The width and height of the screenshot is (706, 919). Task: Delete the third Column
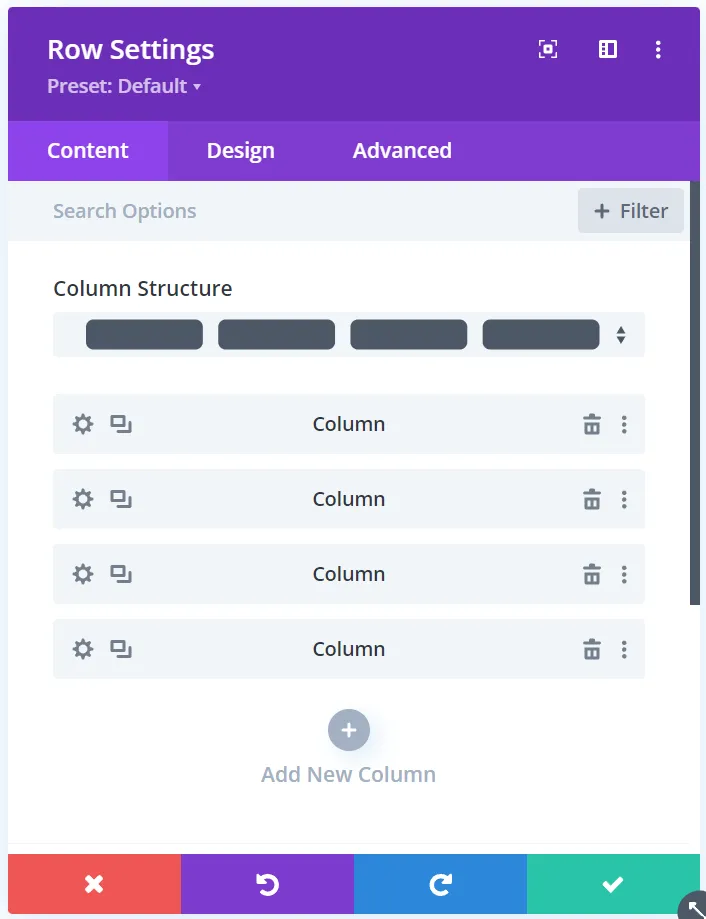(x=592, y=574)
